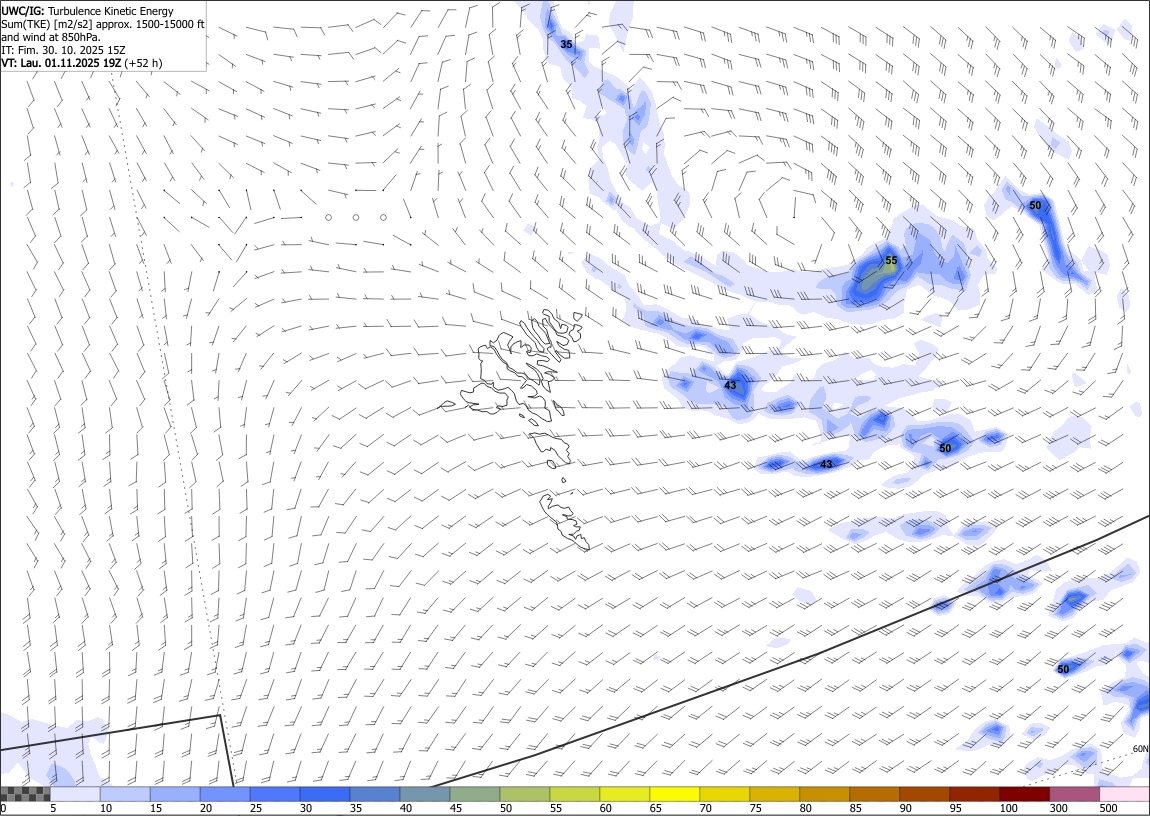
Task: Select the 80–85 orange legend swatch
Action: click(824, 794)
